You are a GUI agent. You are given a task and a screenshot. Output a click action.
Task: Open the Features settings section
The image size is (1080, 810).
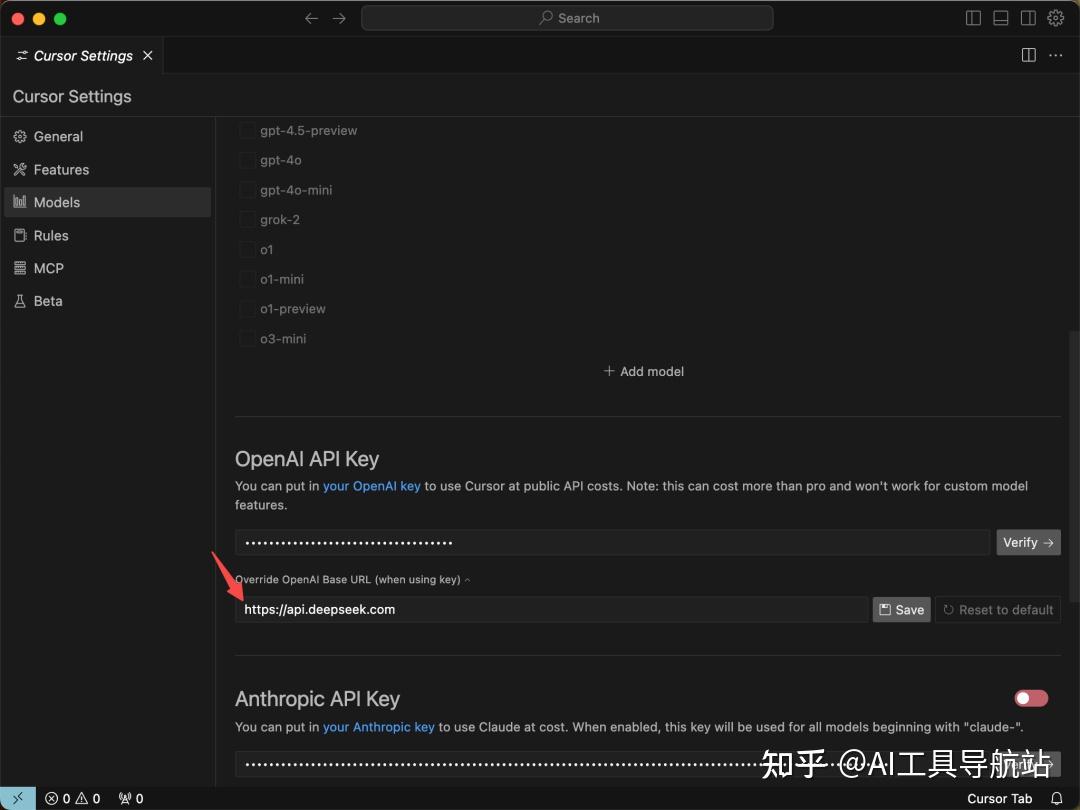click(107, 169)
